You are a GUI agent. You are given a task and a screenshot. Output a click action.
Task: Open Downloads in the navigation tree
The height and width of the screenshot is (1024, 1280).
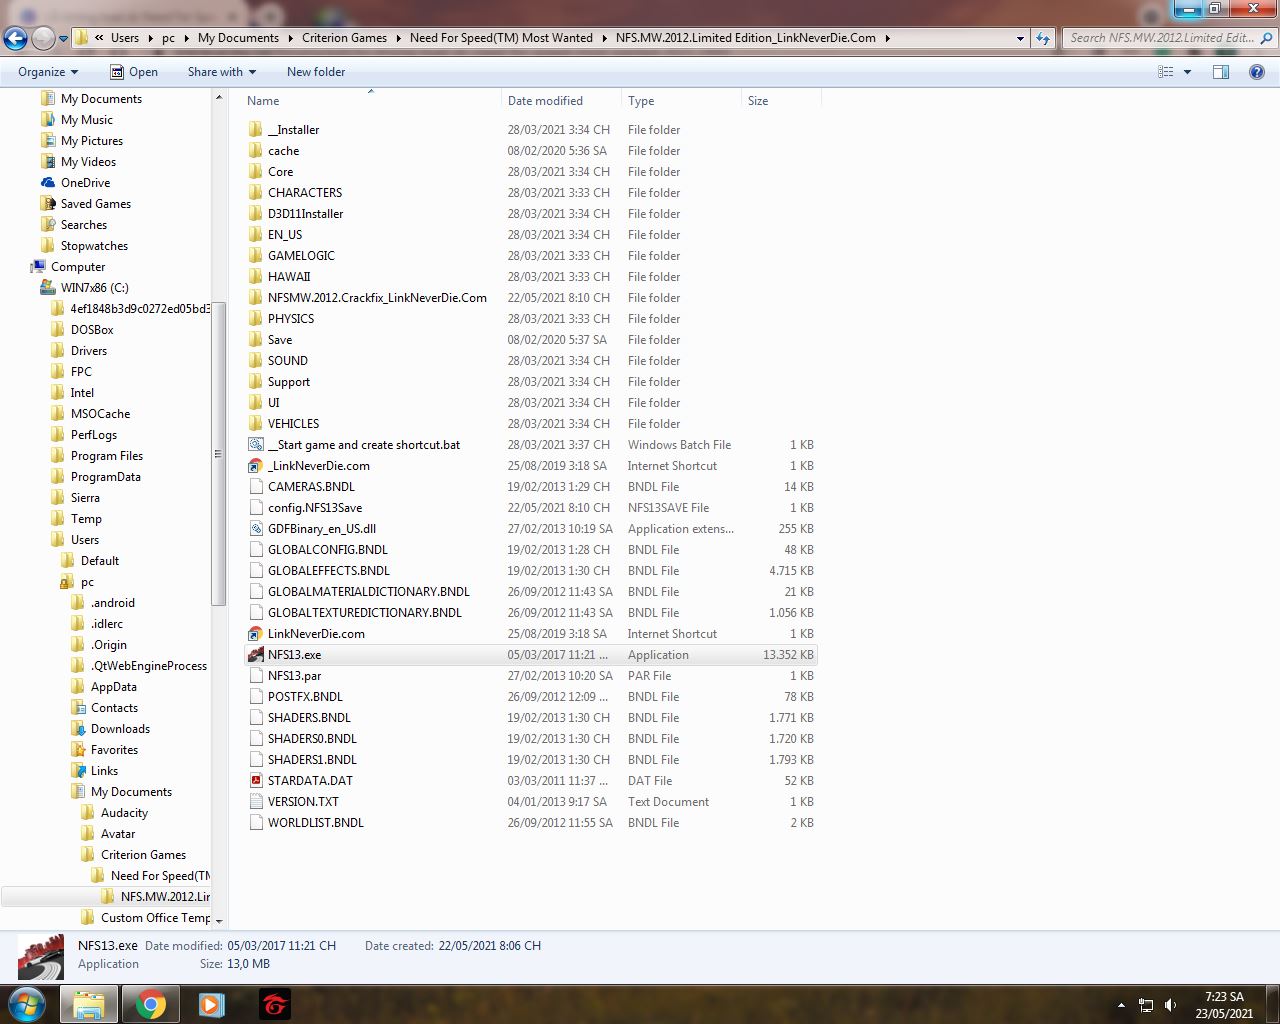[x=120, y=729]
